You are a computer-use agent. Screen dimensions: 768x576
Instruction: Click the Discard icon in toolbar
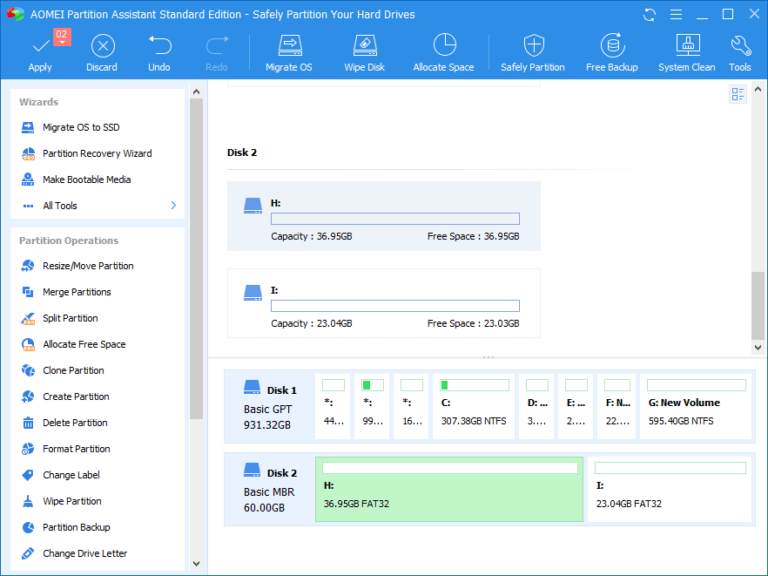click(x=102, y=46)
